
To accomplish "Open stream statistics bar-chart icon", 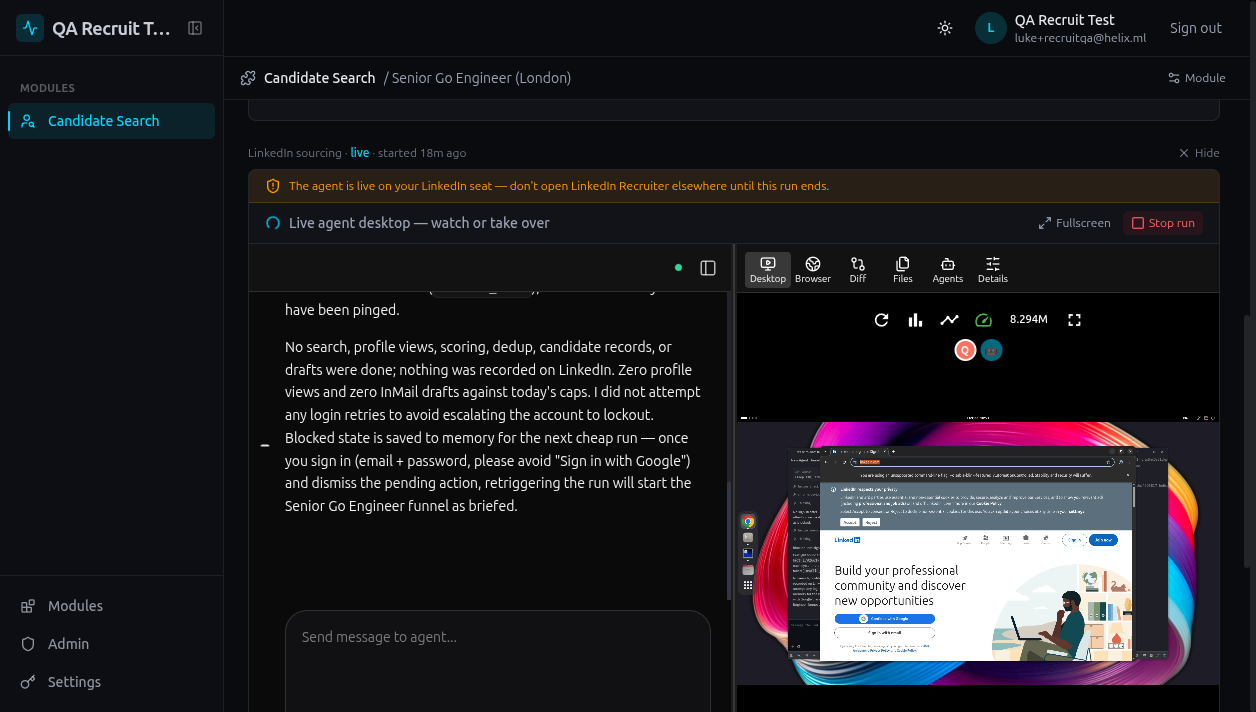I will [x=915, y=320].
